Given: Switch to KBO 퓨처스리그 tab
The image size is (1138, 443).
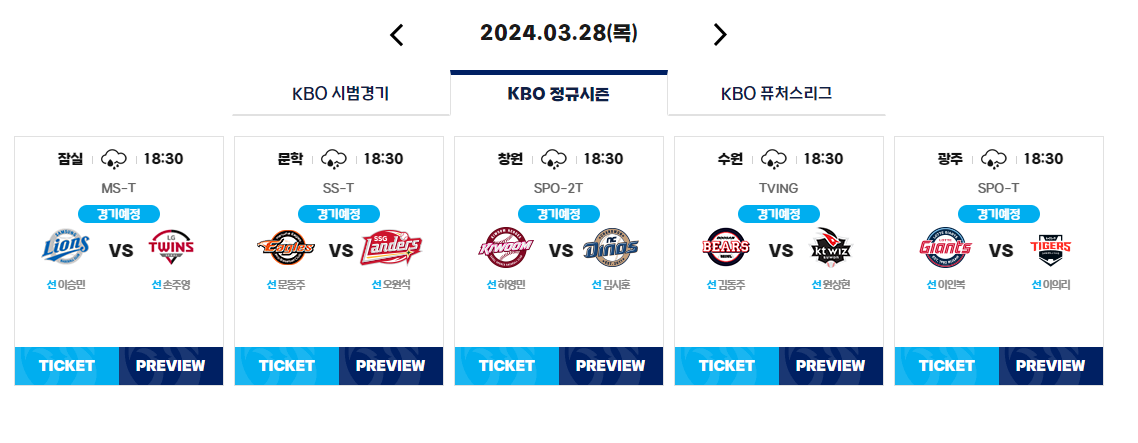Looking at the screenshot, I should click(777, 94).
